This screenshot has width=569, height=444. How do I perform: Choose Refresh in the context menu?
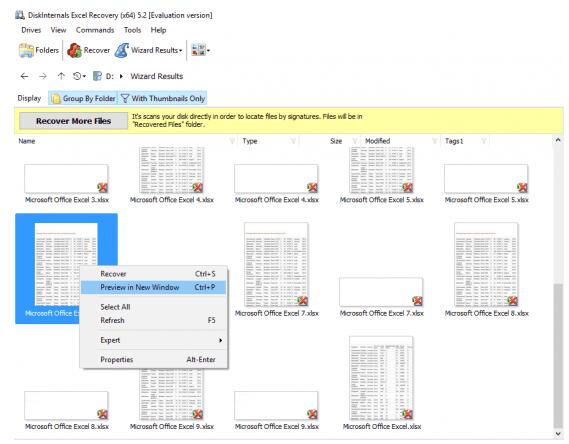pyautogui.click(x=154, y=320)
